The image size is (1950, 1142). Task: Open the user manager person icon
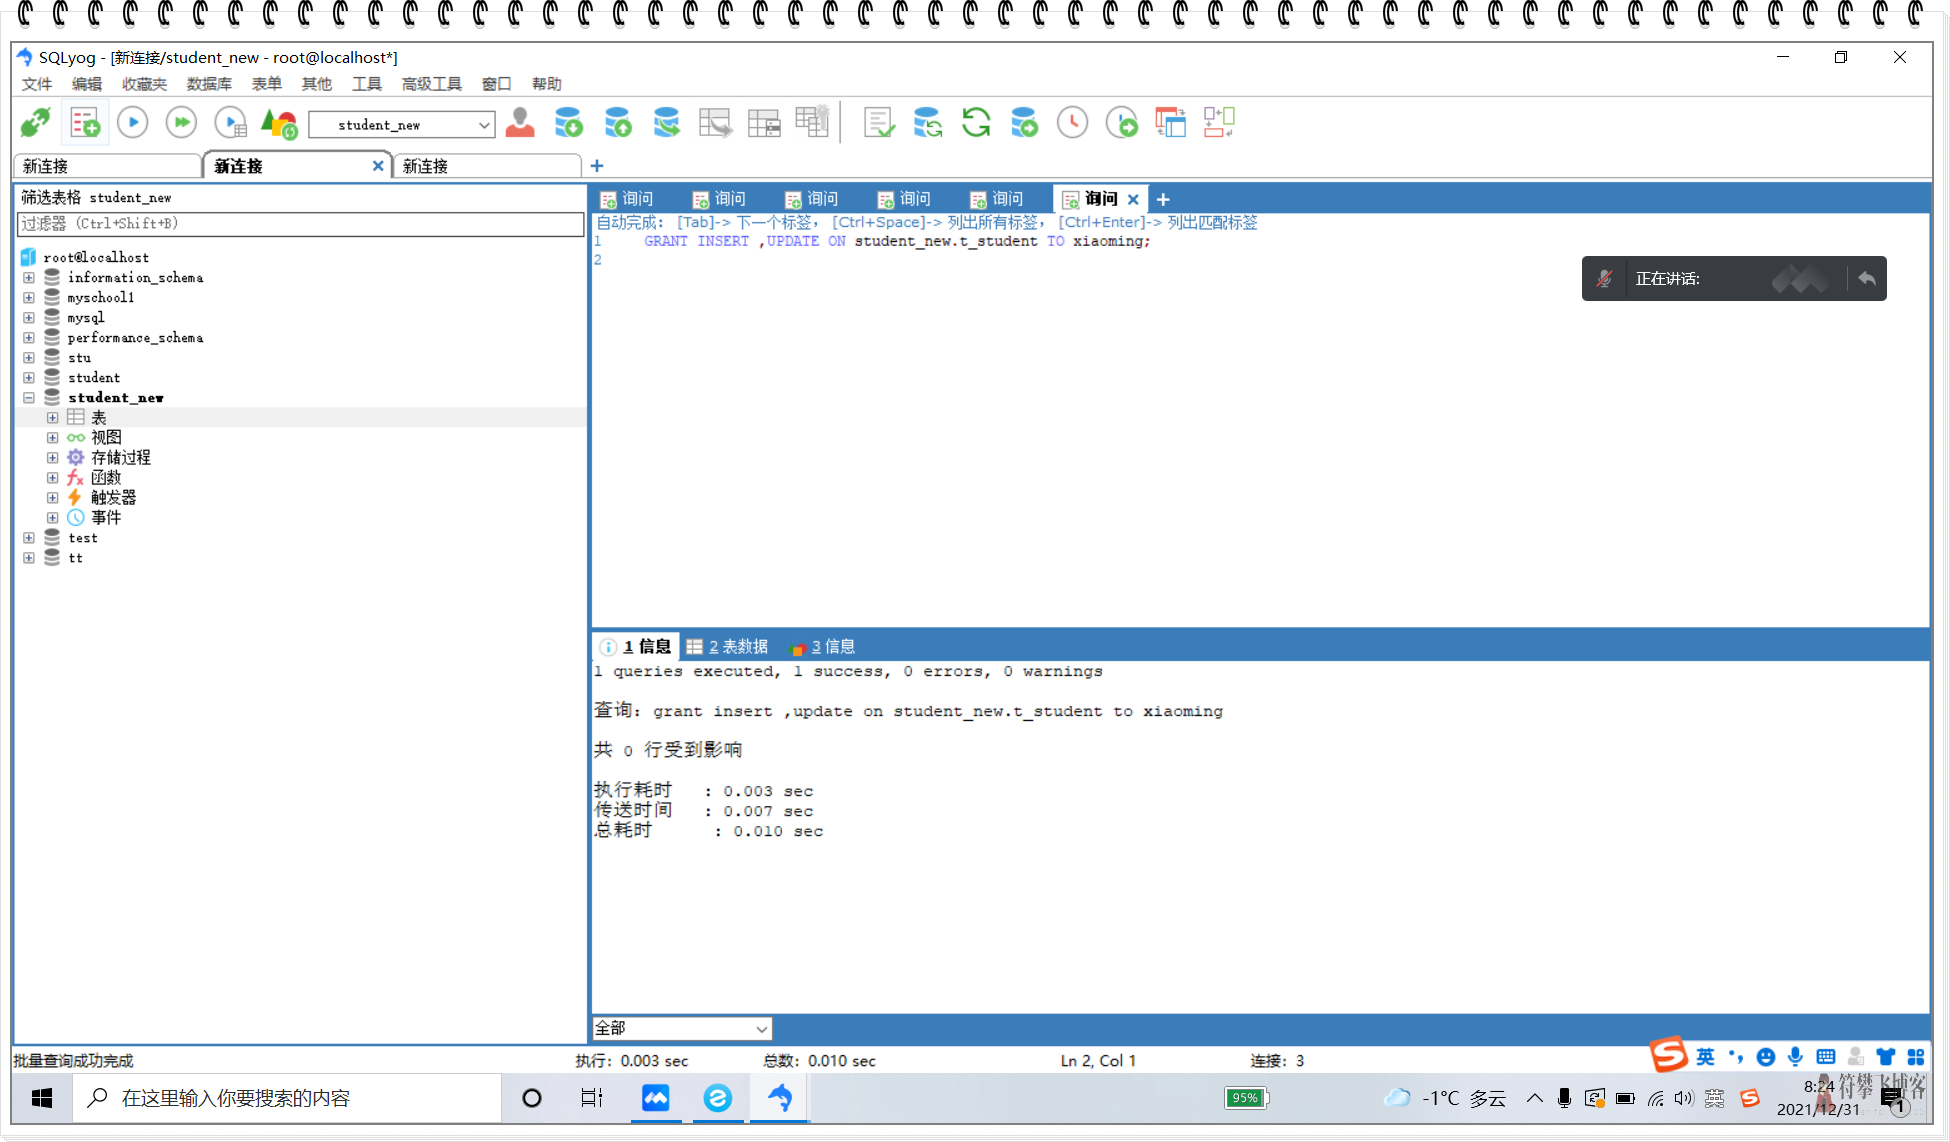[x=520, y=123]
